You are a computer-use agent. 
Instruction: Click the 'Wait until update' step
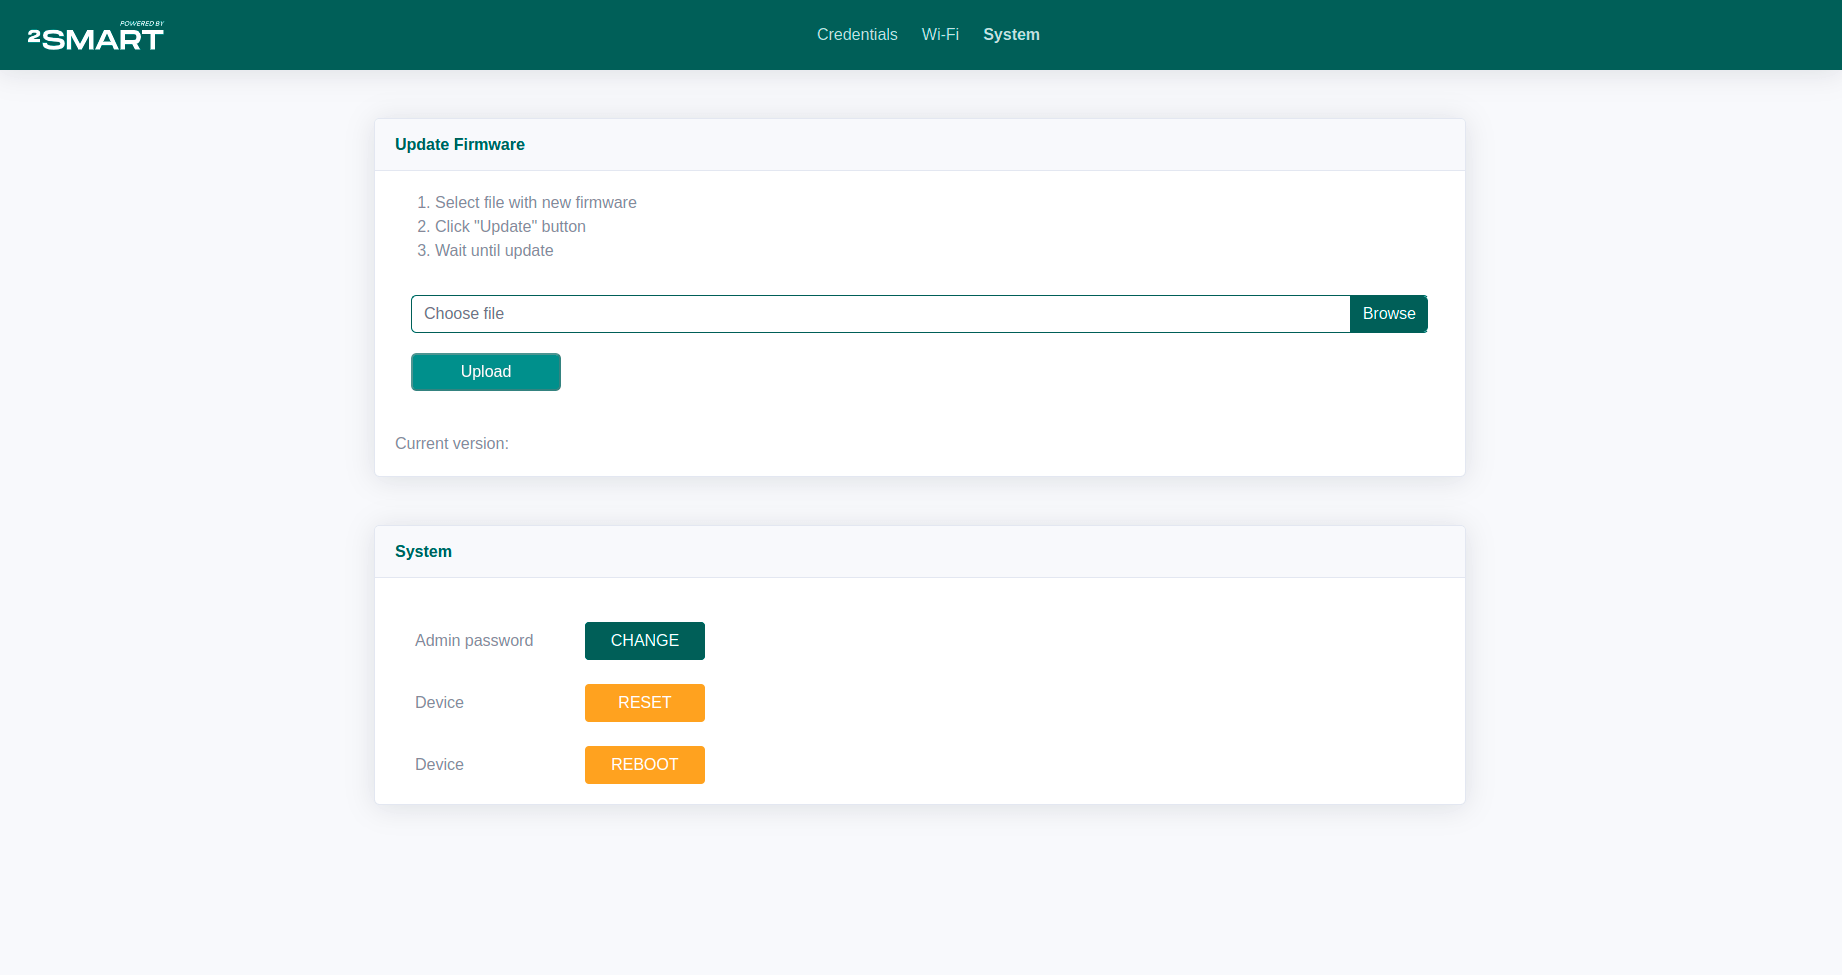pos(494,251)
